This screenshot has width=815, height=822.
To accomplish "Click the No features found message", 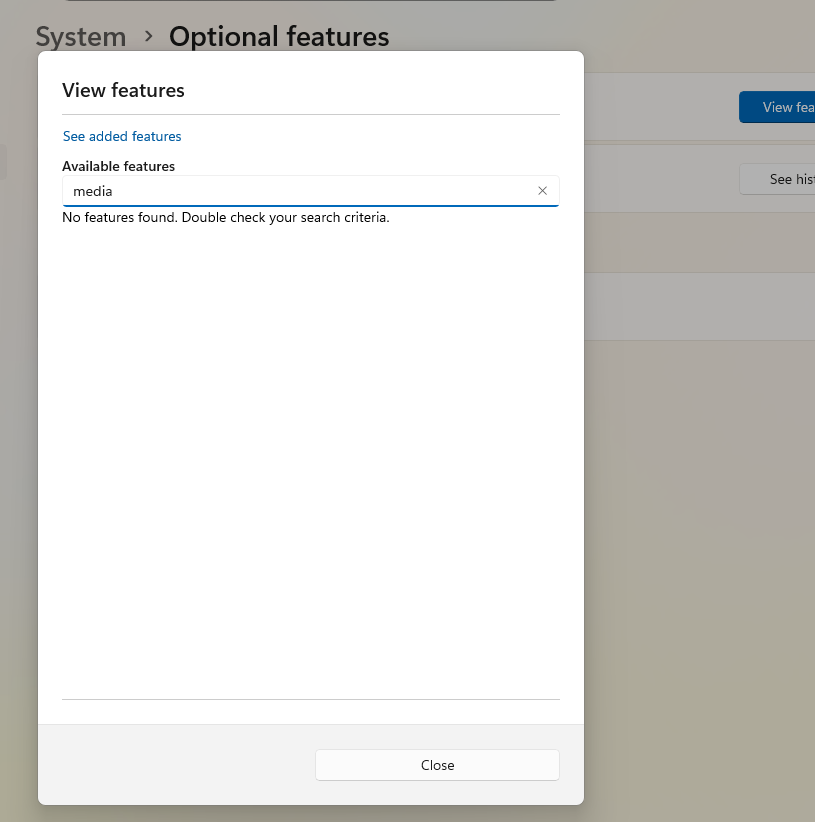I will click(x=225, y=217).
